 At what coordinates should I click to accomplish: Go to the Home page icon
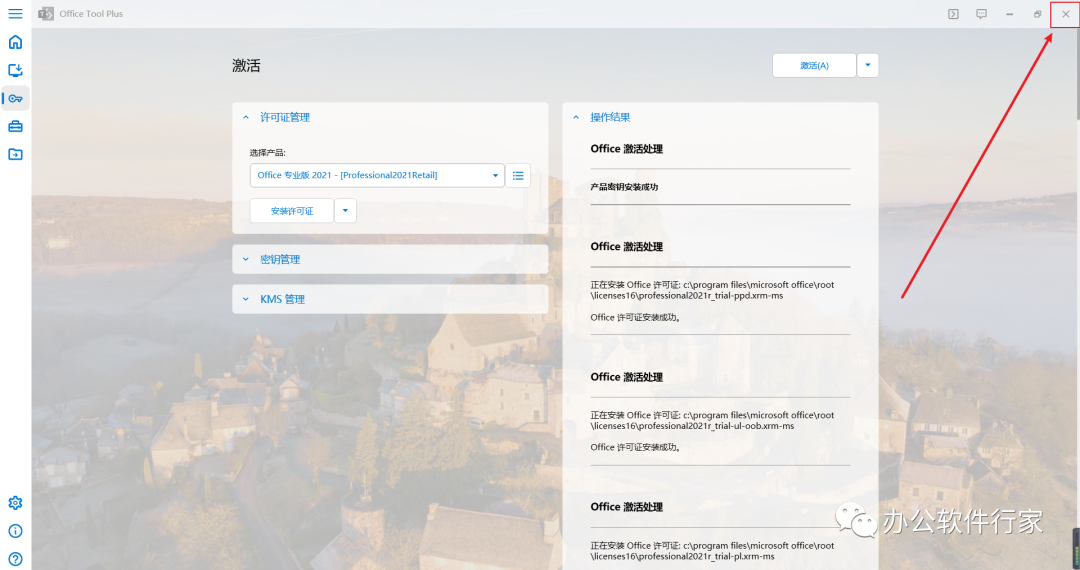[15, 42]
